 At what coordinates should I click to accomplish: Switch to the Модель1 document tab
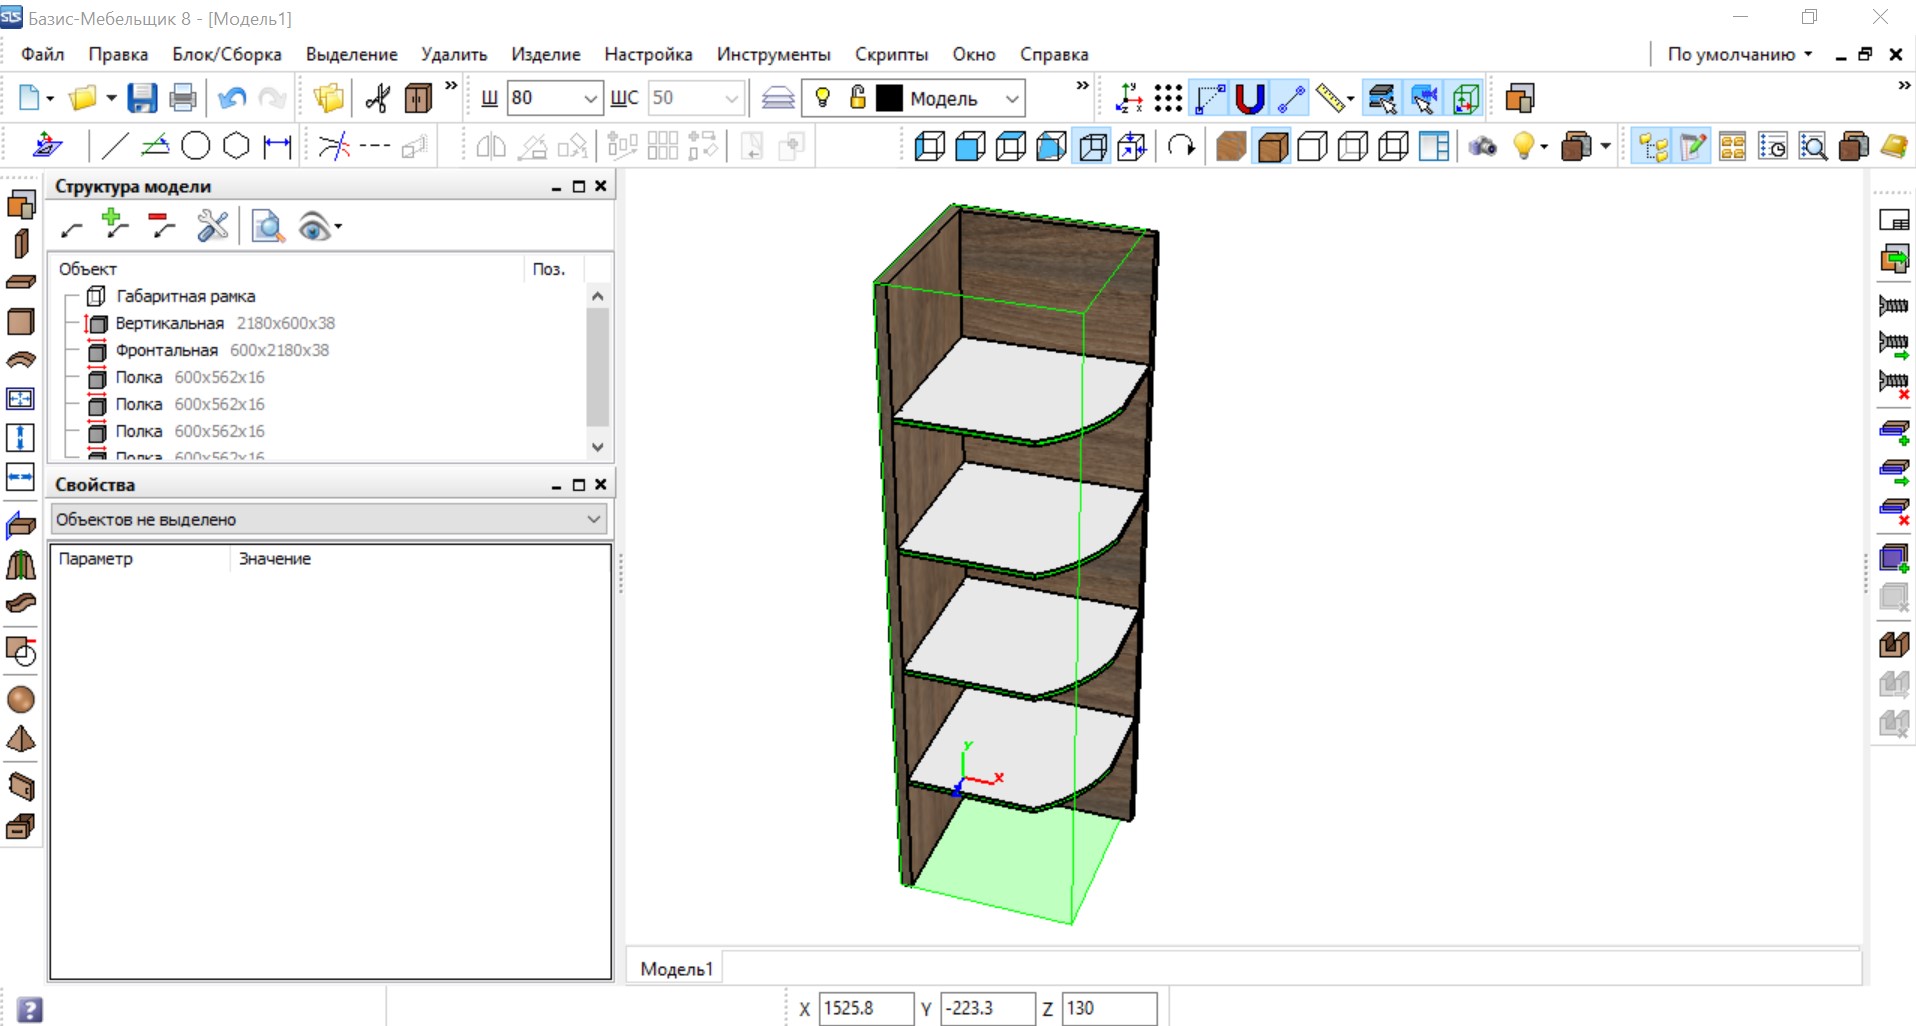676,968
